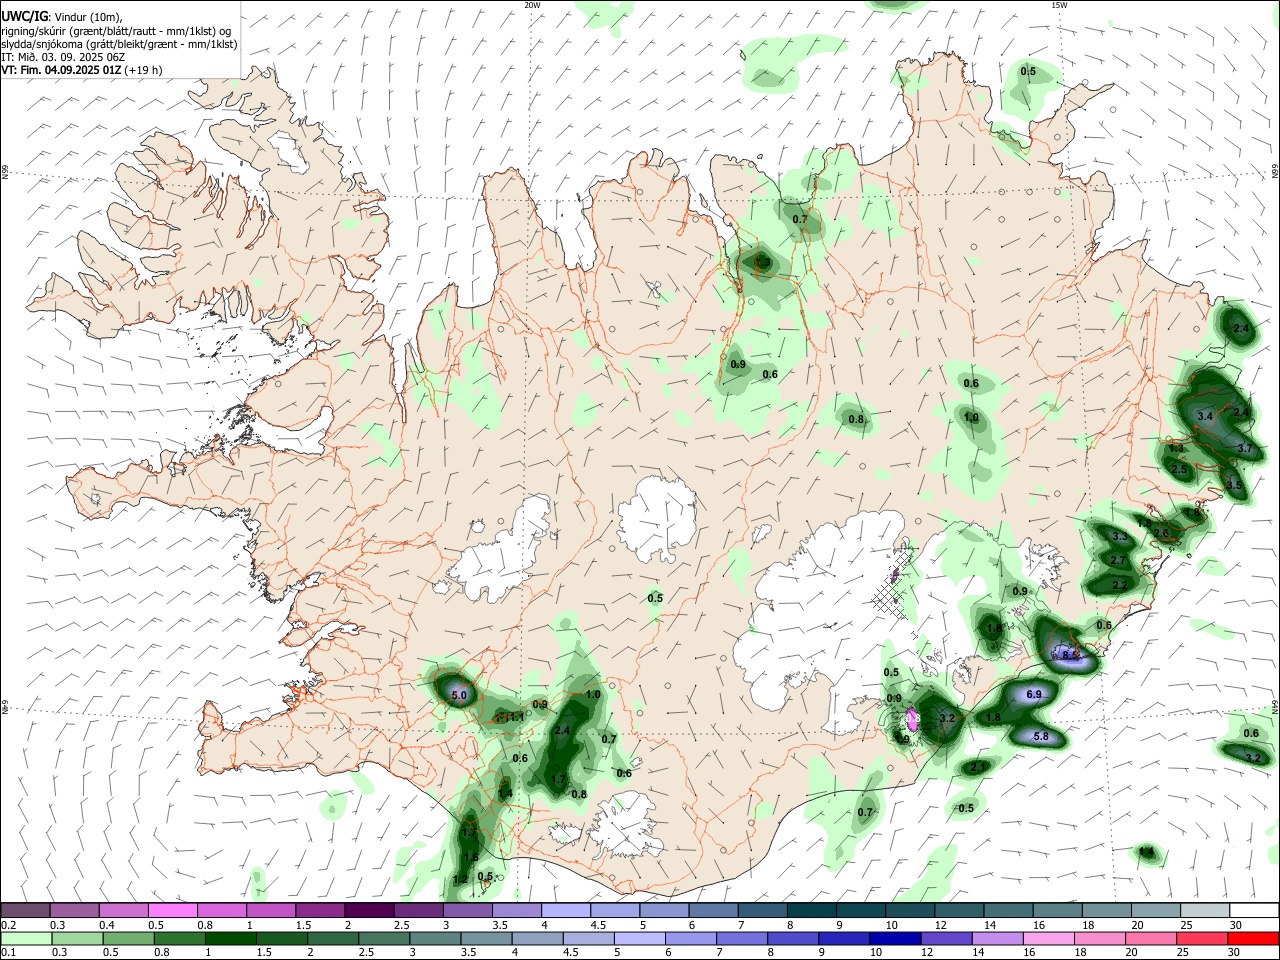Click the dusky mauve 0.2 snow legend swatch
Screen dimensions: 1280x960
25,910
